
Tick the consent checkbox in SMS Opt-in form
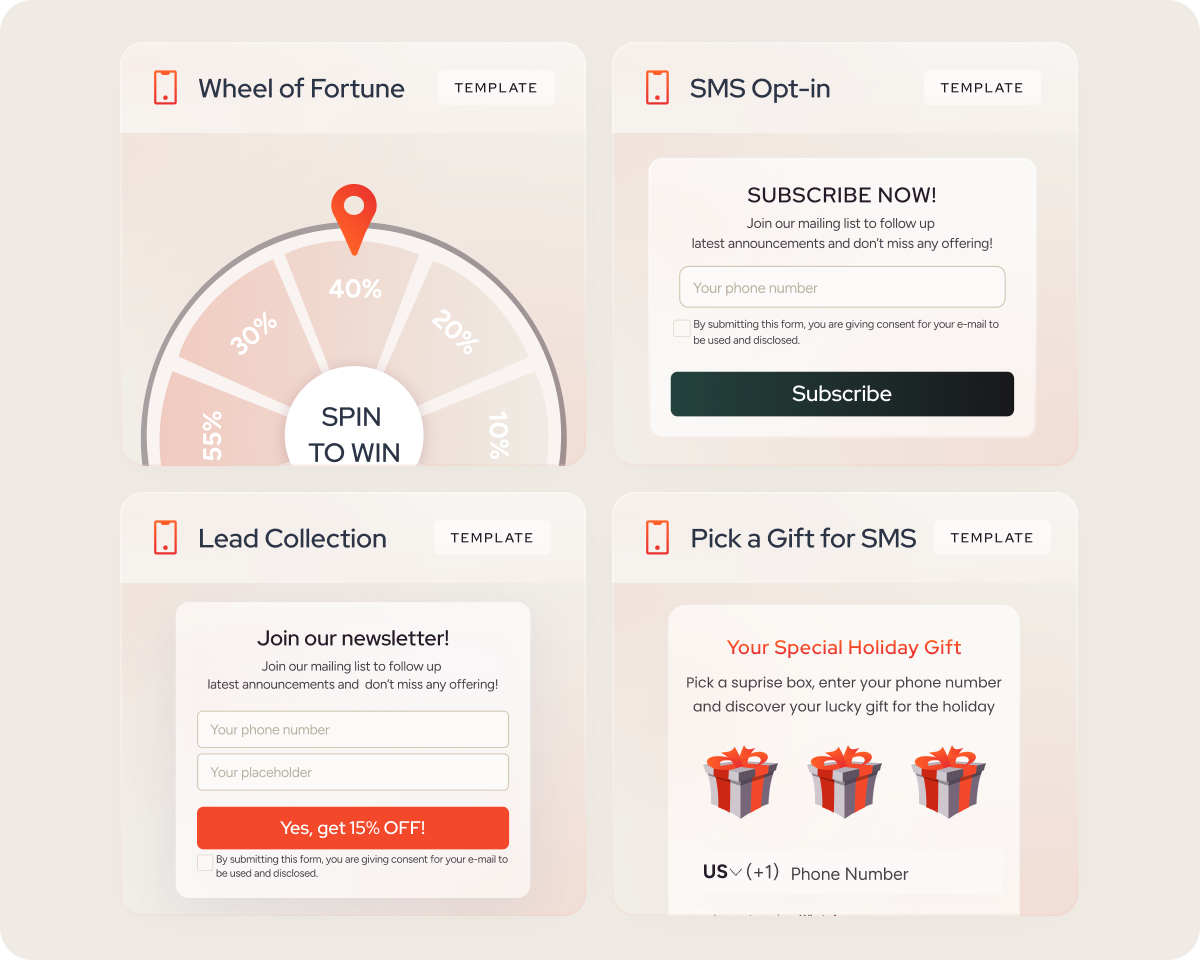click(681, 328)
